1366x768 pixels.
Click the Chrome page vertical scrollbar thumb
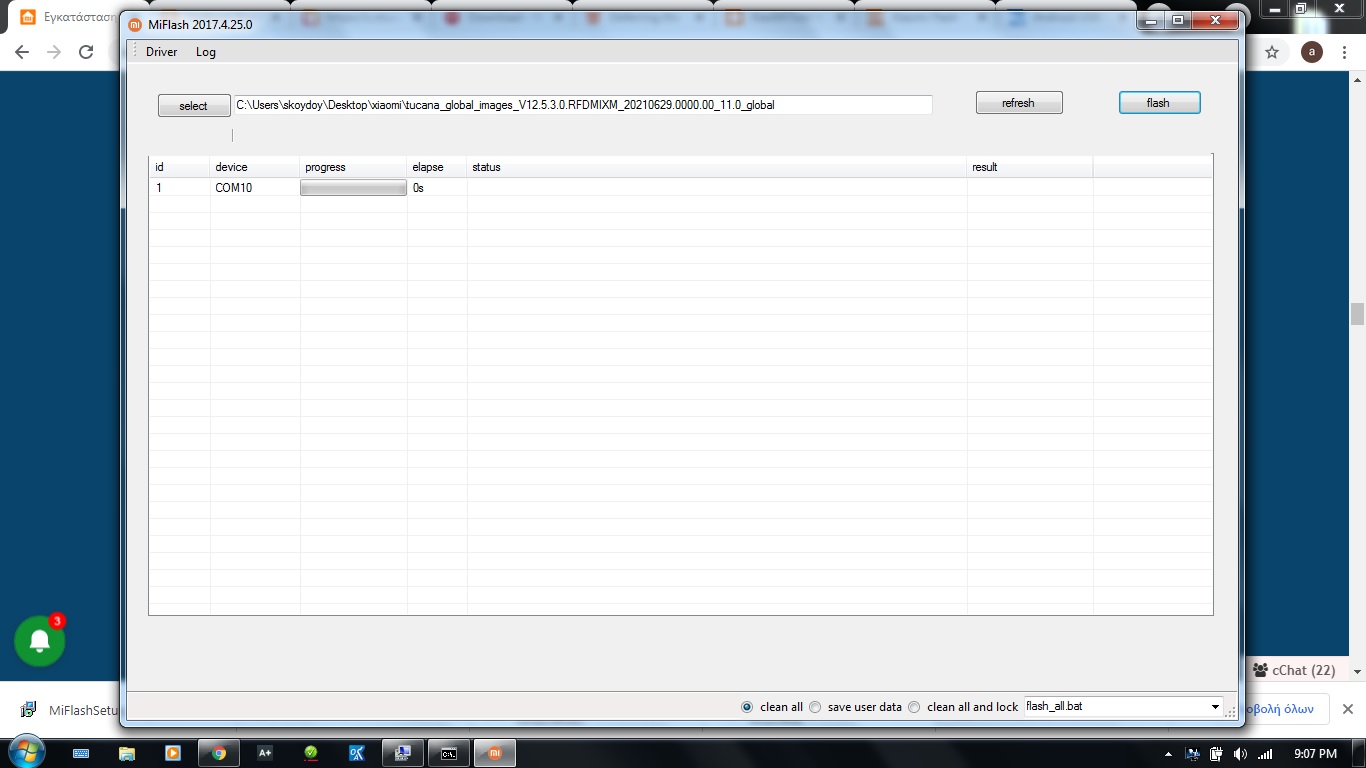(1357, 314)
